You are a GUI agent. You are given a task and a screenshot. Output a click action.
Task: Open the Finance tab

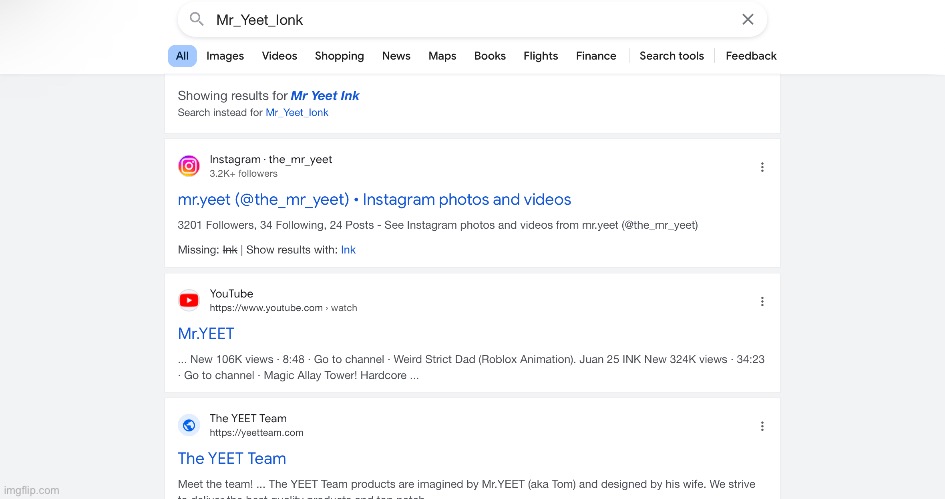coord(596,56)
